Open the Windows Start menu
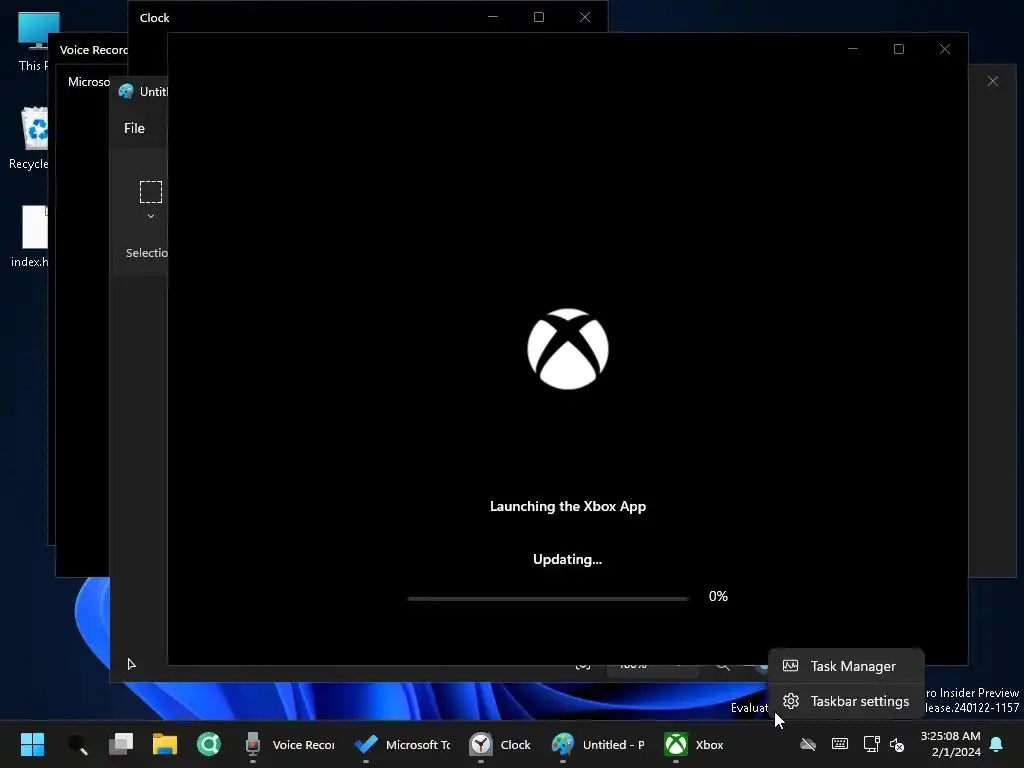Image resolution: width=1024 pixels, height=768 pixels. pos(32,744)
